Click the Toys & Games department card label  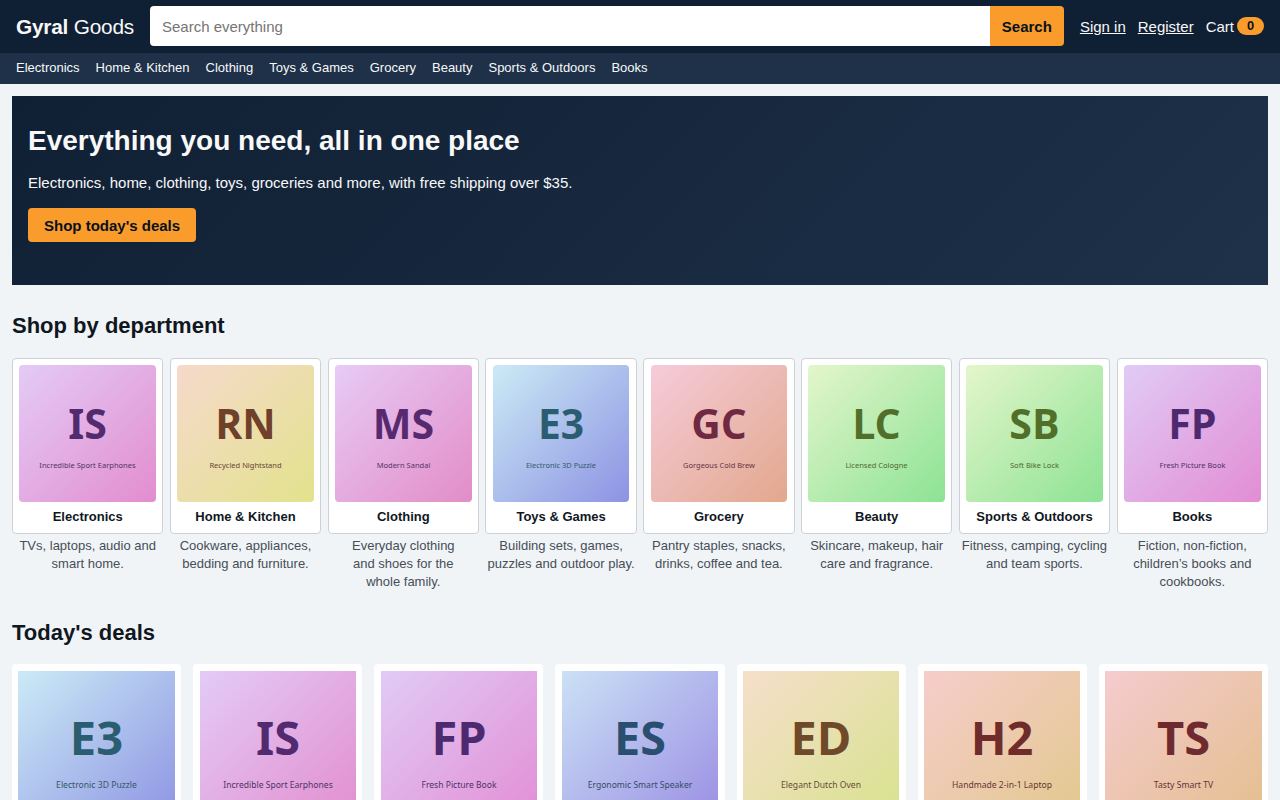tap(561, 517)
